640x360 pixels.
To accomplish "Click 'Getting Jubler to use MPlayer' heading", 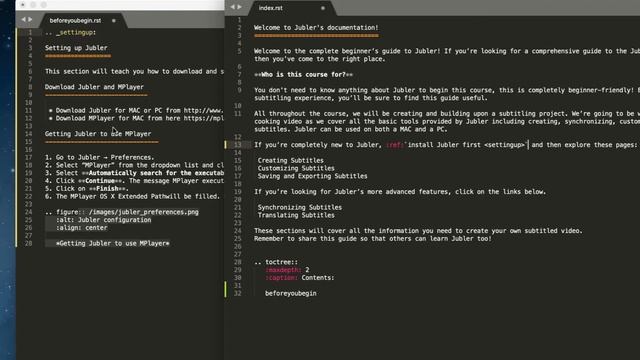I will click(x=98, y=134).
